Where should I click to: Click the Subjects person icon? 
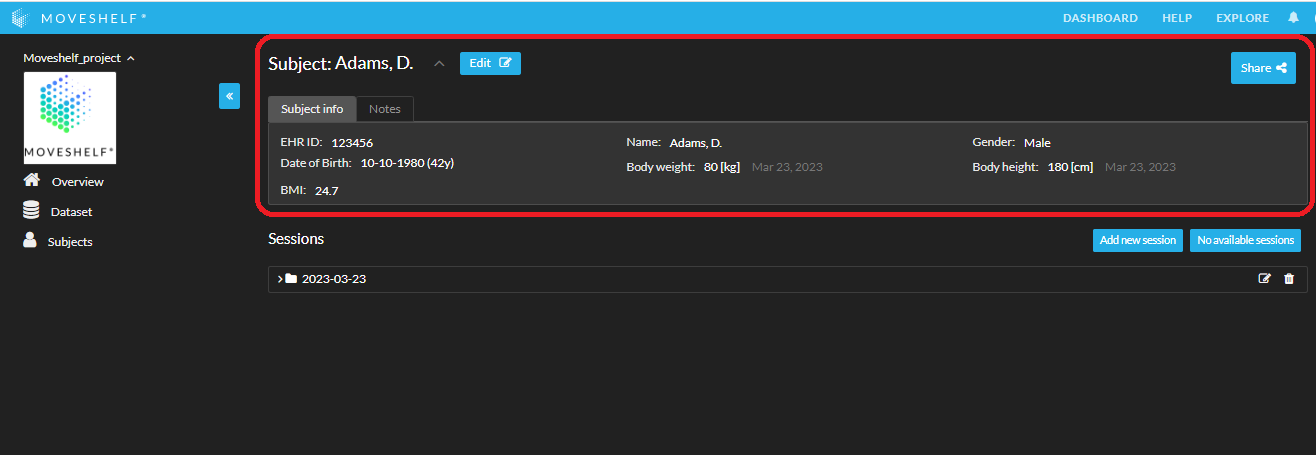pos(30,241)
